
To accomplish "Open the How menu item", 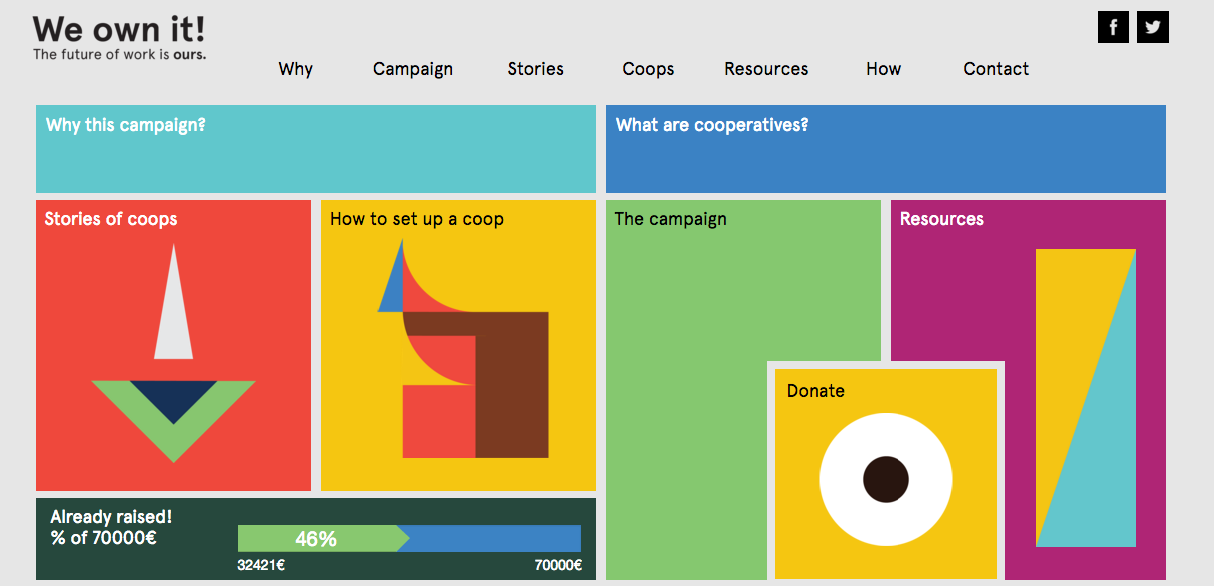I will coord(884,69).
